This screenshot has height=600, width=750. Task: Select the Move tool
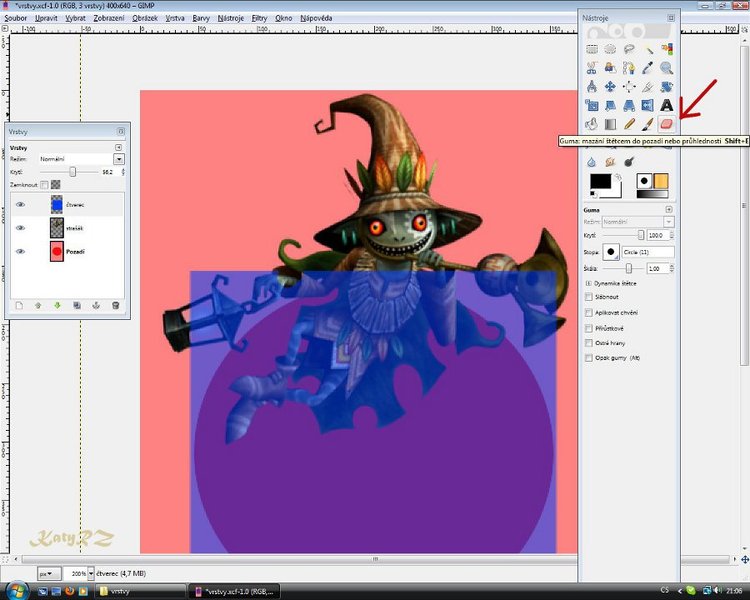pos(610,87)
